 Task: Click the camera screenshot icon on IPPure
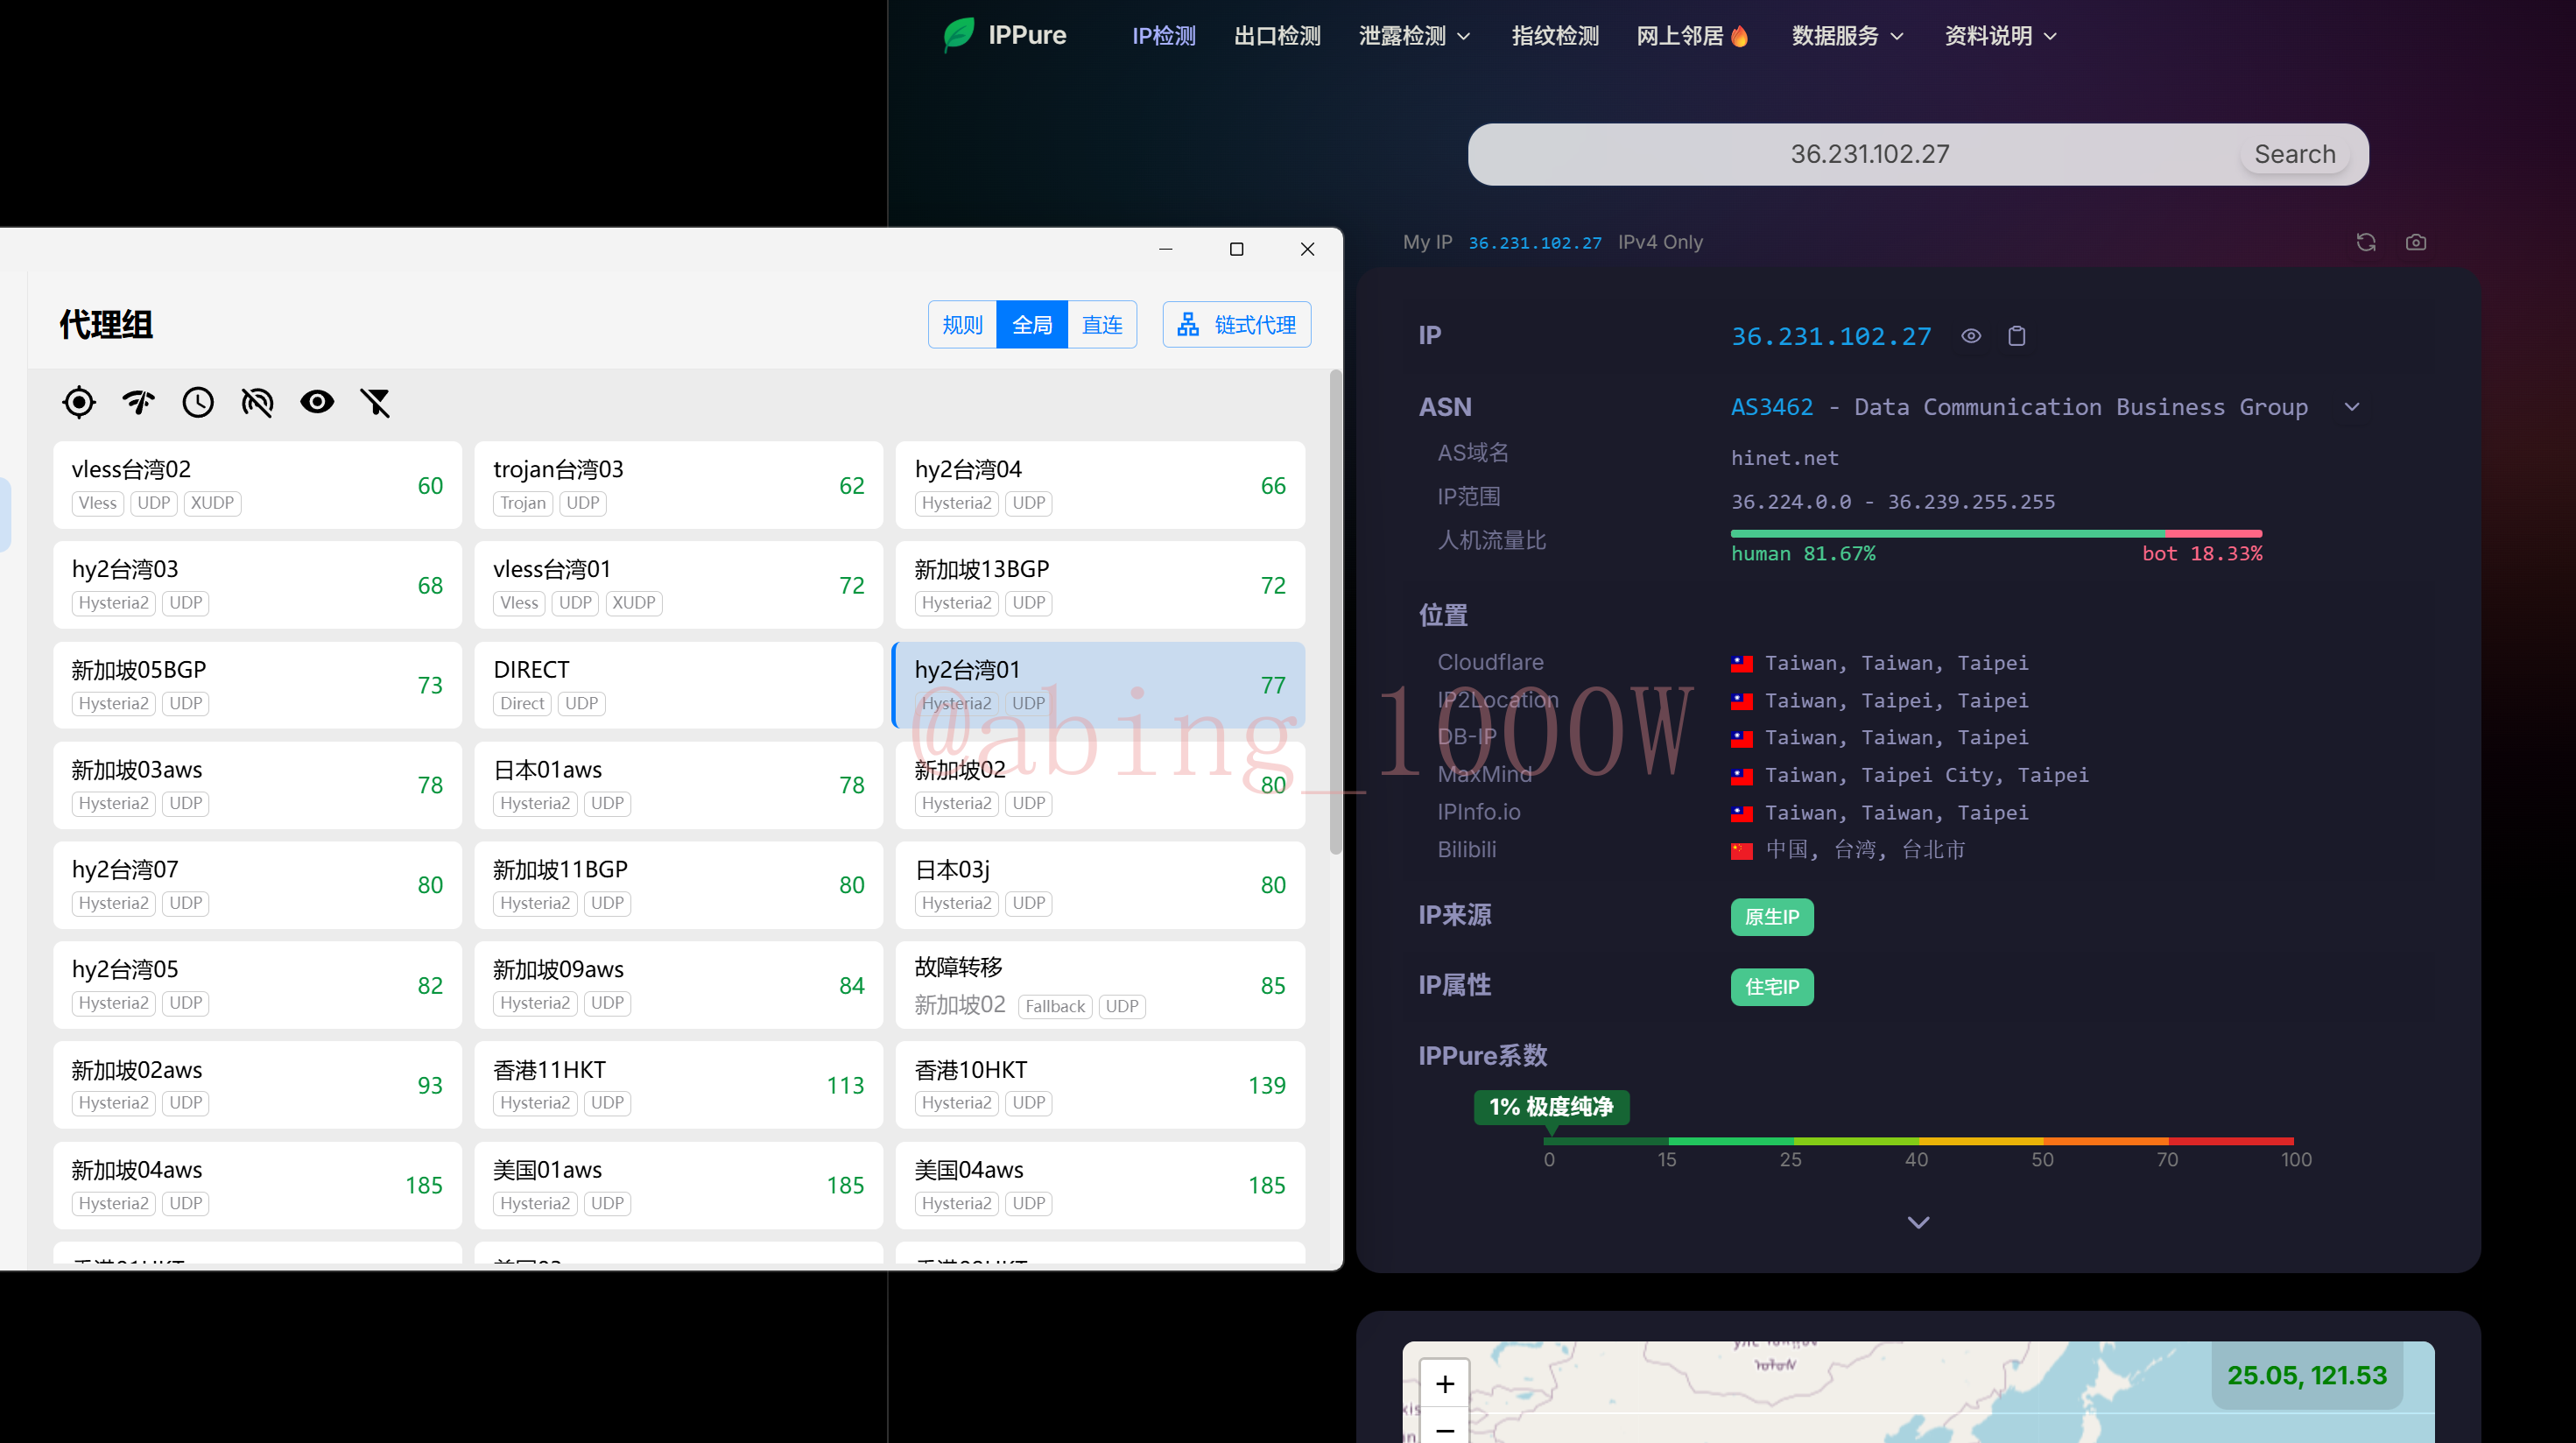pos(2416,242)
